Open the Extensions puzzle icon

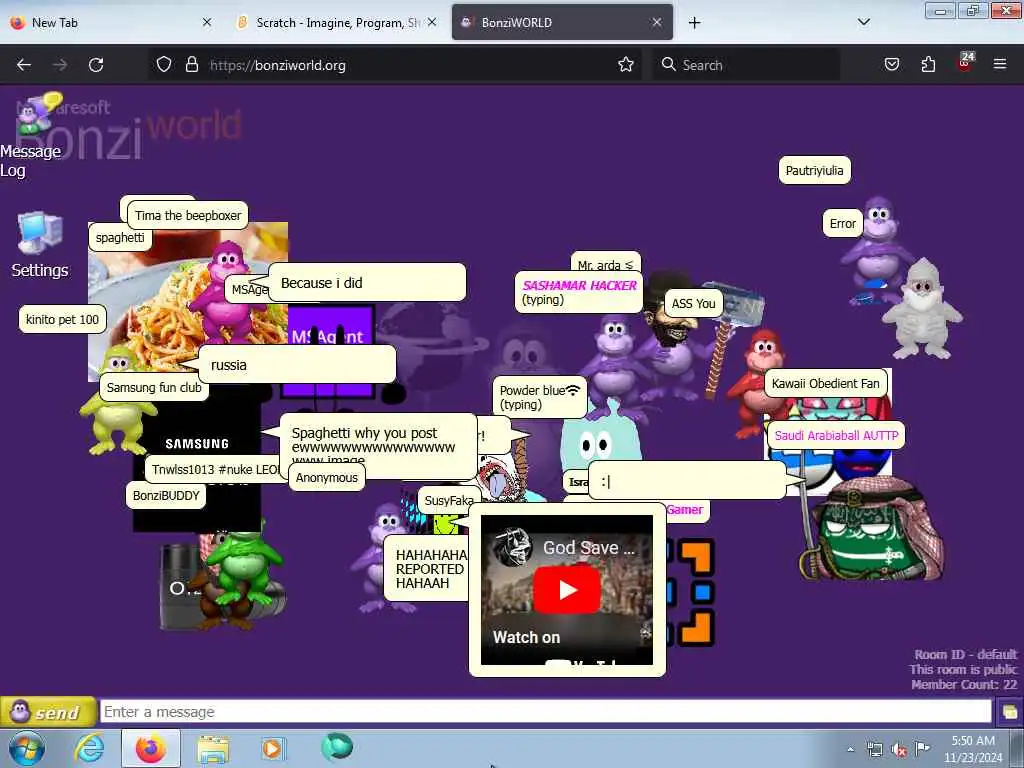928,65
